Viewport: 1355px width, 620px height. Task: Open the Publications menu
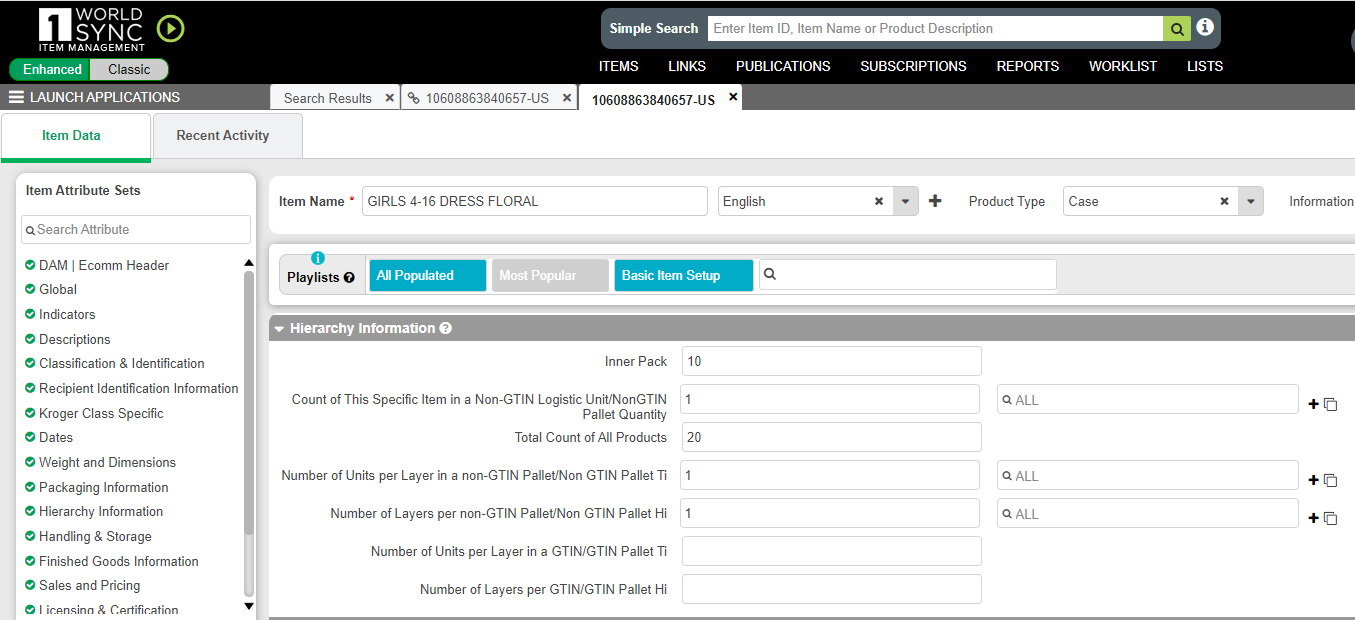point(782,66)
